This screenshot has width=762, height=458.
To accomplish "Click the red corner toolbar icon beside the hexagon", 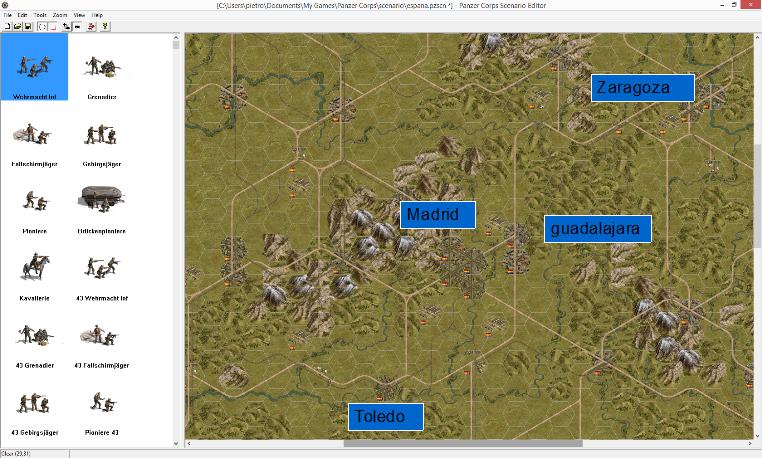I will (x=52, y=26).
